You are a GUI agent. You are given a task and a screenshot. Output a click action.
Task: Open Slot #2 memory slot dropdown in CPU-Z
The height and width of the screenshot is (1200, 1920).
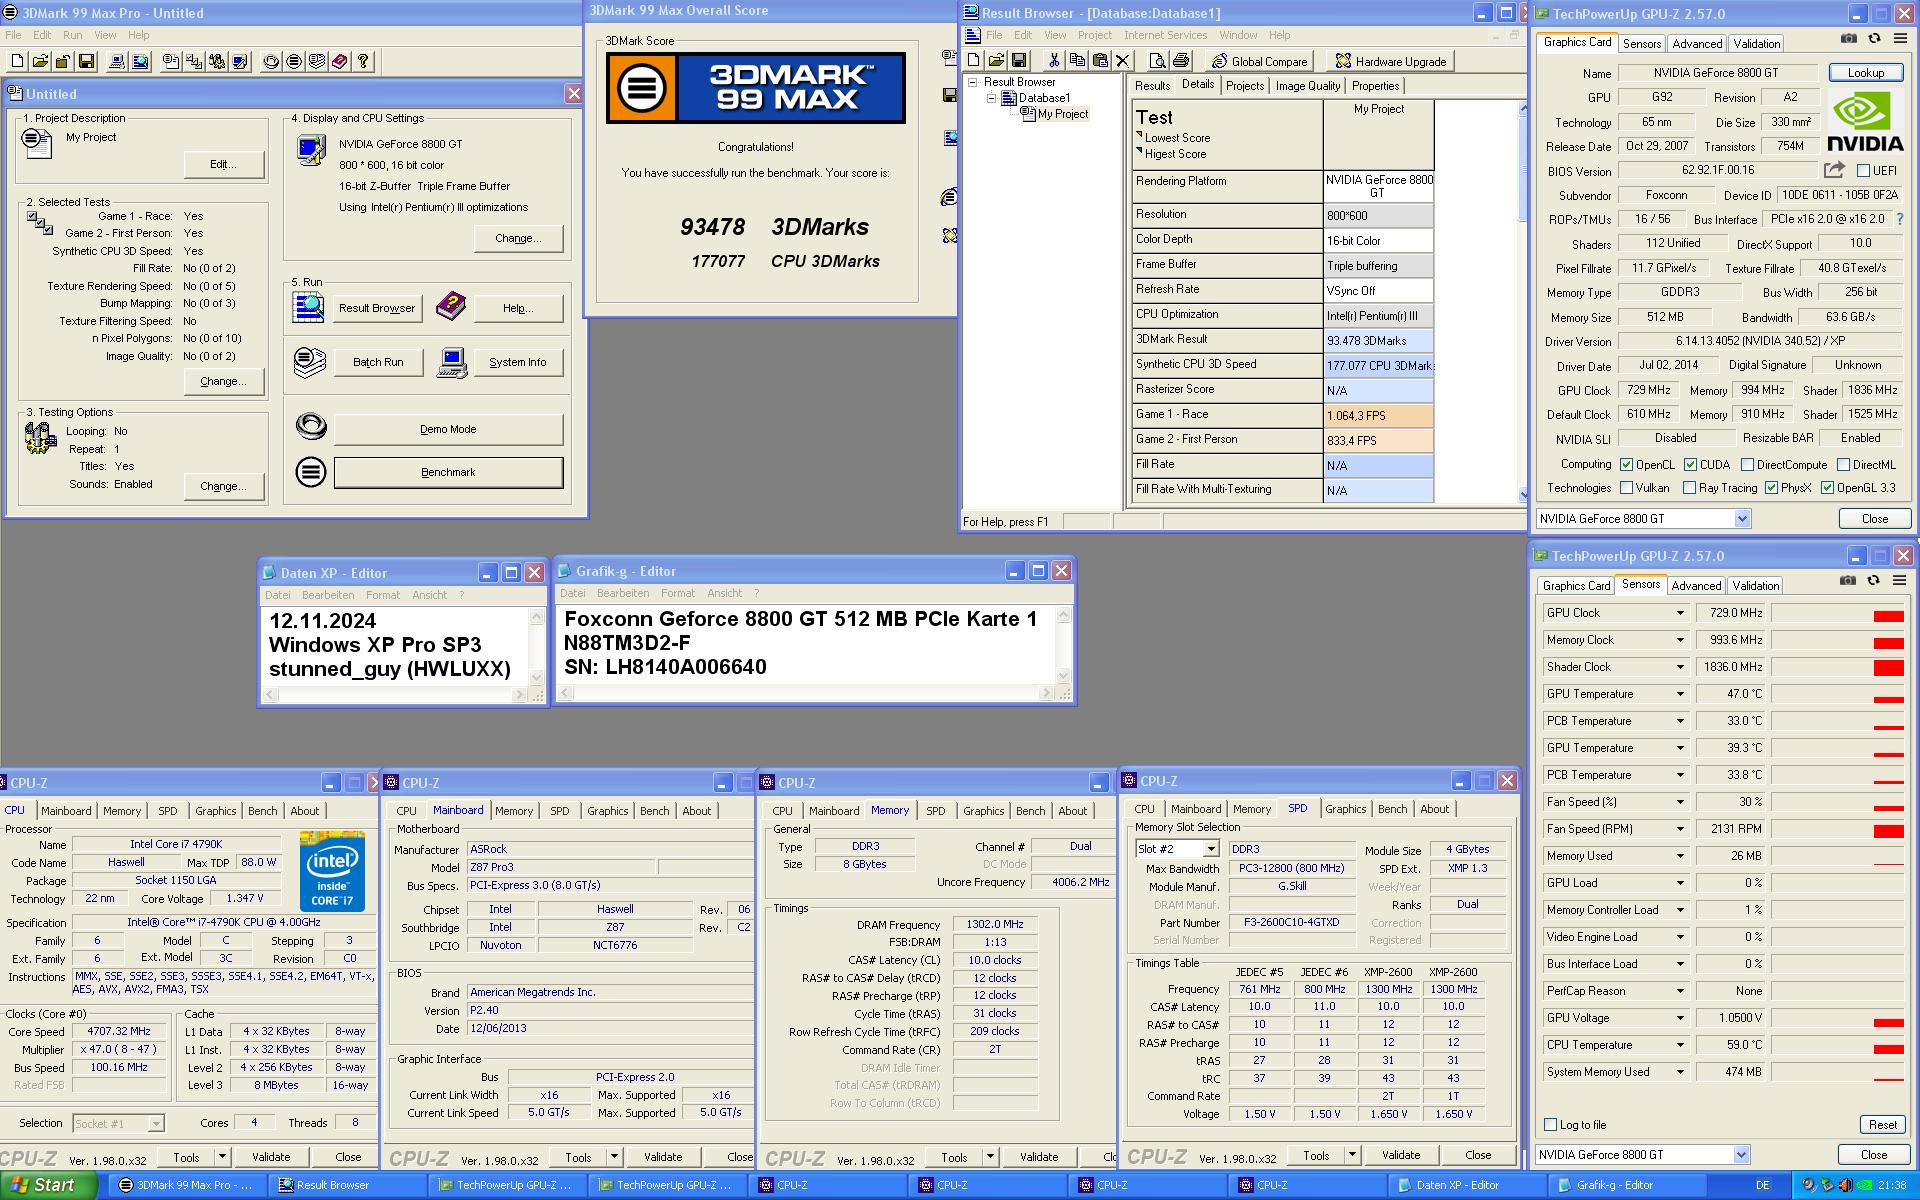click(1210, 849)
